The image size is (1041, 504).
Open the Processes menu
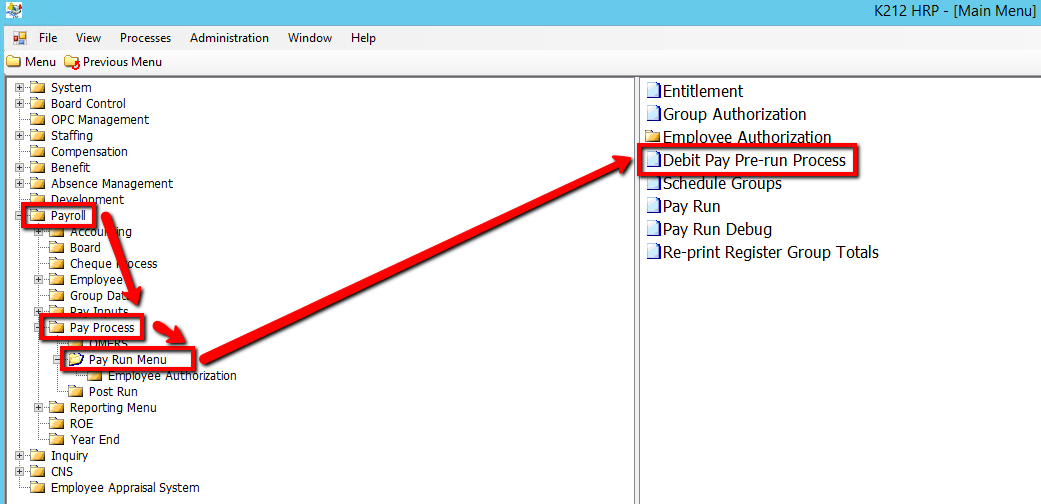tap(145, 38)
